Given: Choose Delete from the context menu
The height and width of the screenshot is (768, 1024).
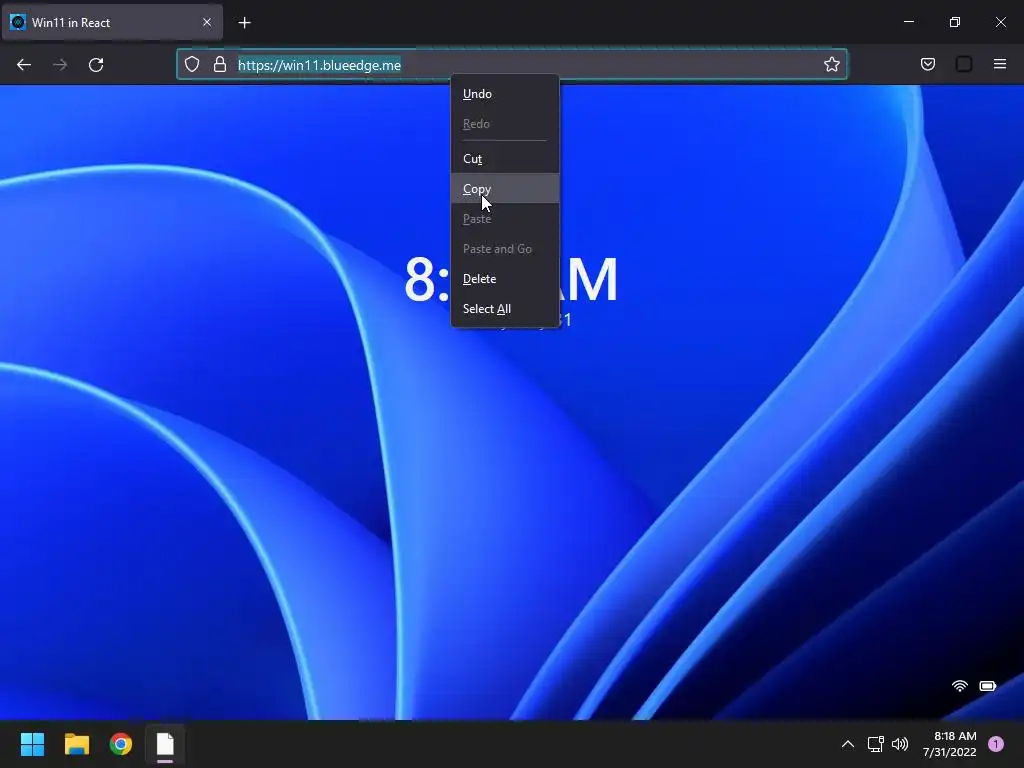Looking at the screenshot, I should (505, 279).
